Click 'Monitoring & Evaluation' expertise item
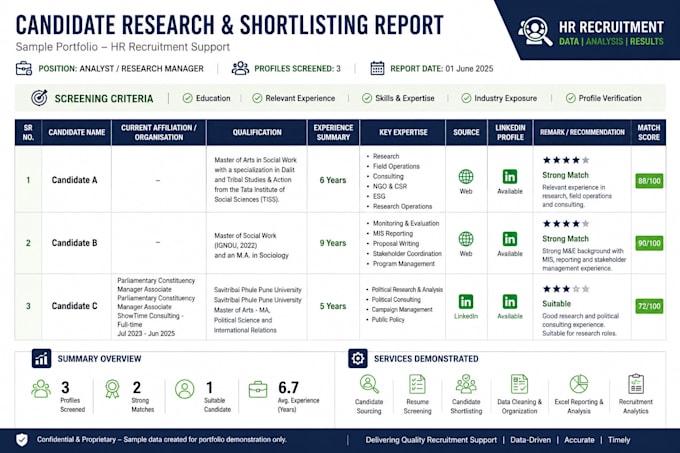Image resolution: width=680 pixels, height=453 pixels. pyautogui.click(x=406, y=223)
